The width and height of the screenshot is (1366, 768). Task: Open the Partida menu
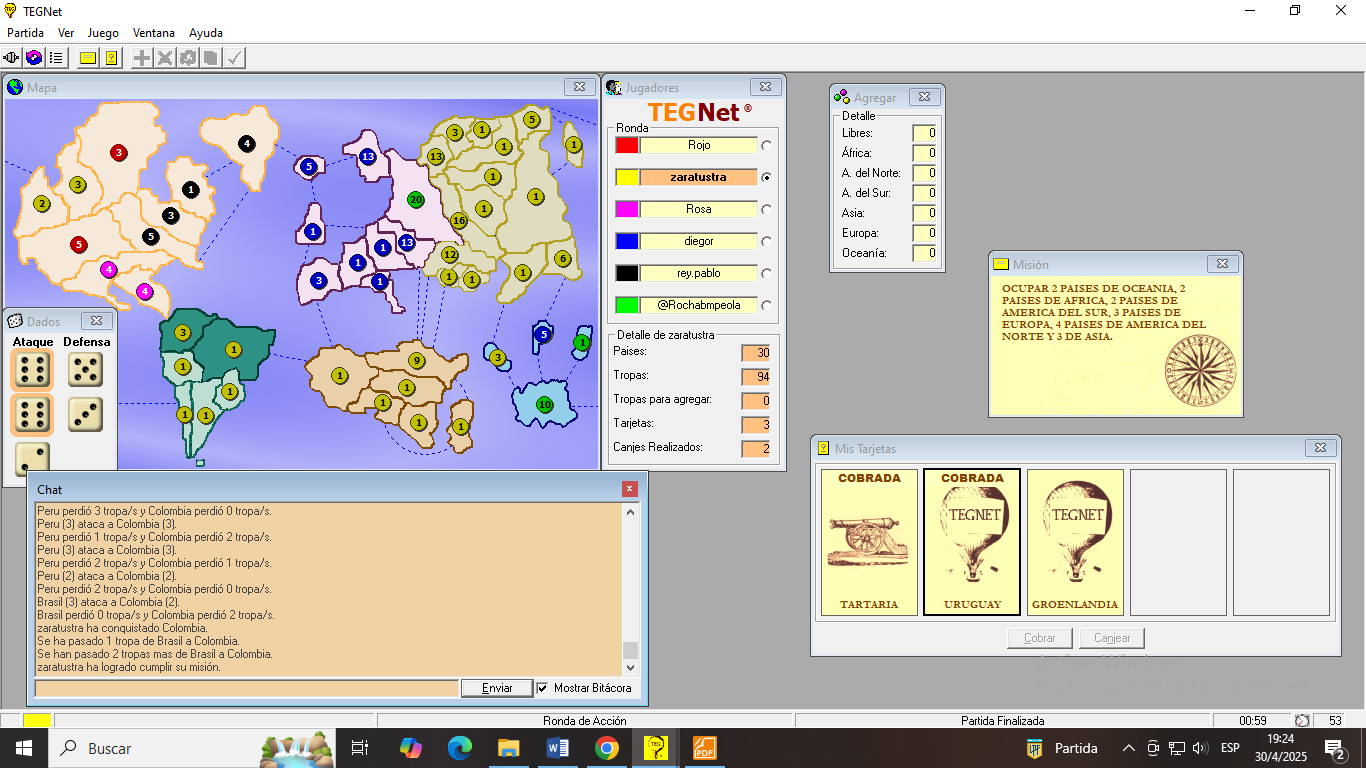coord(25,32)
